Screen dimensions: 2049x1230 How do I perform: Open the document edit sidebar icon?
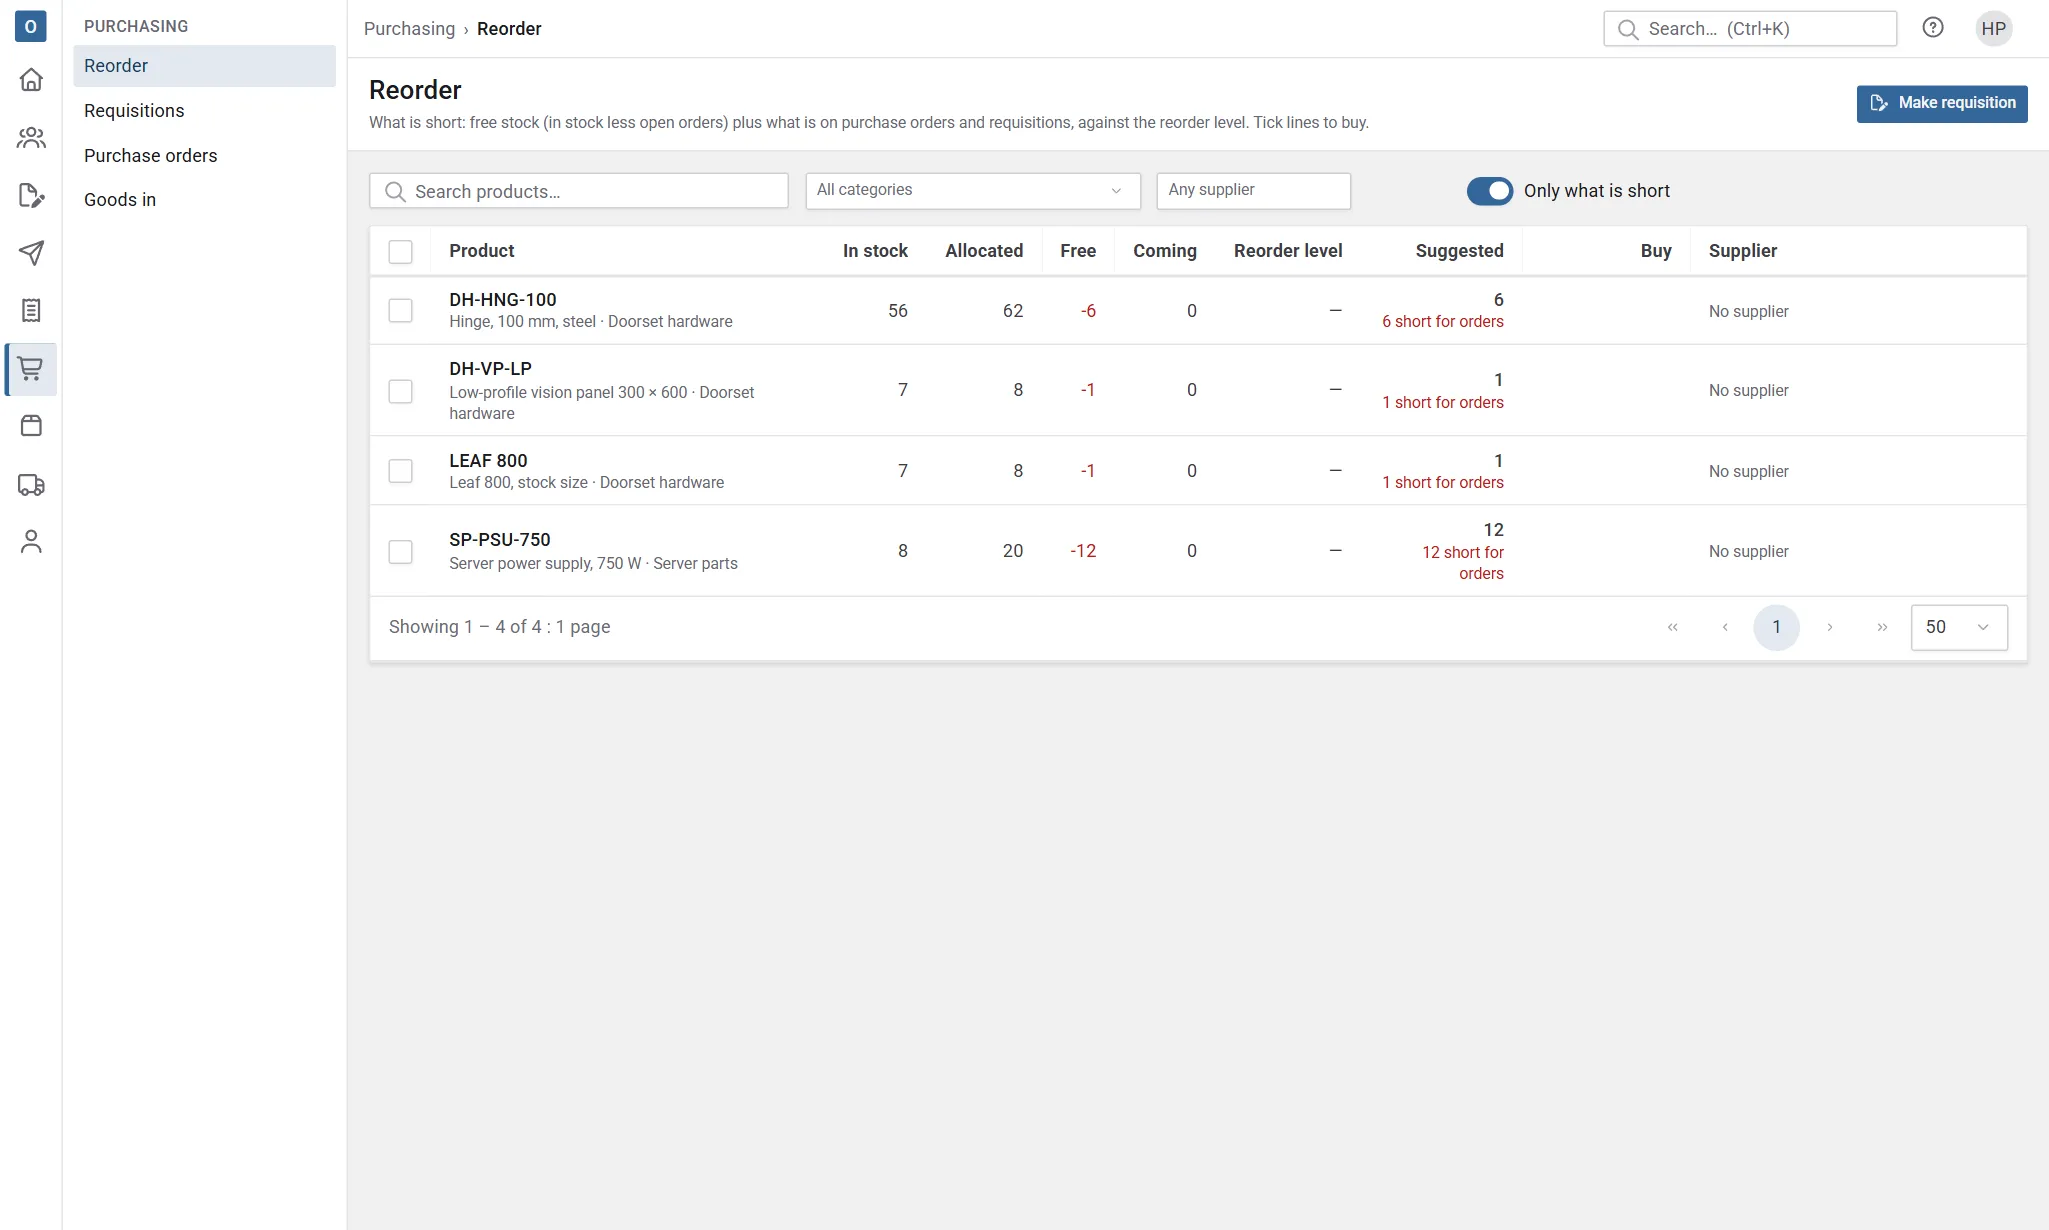[x=31, y=196]
